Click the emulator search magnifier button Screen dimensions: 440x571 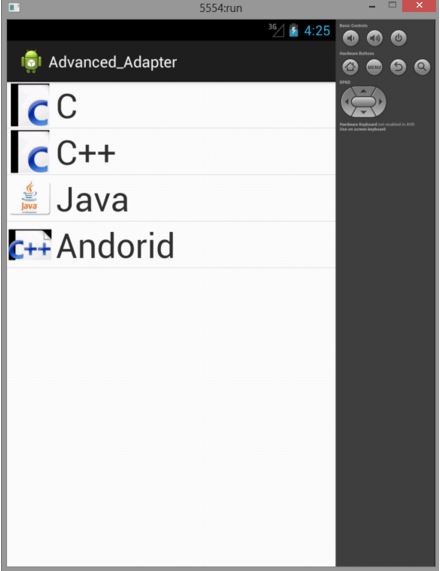pyautogui.click(x=422, y=67)
